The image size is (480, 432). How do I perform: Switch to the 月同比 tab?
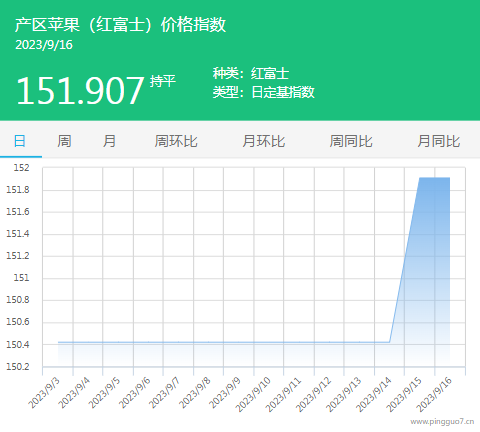click(439, 141)
